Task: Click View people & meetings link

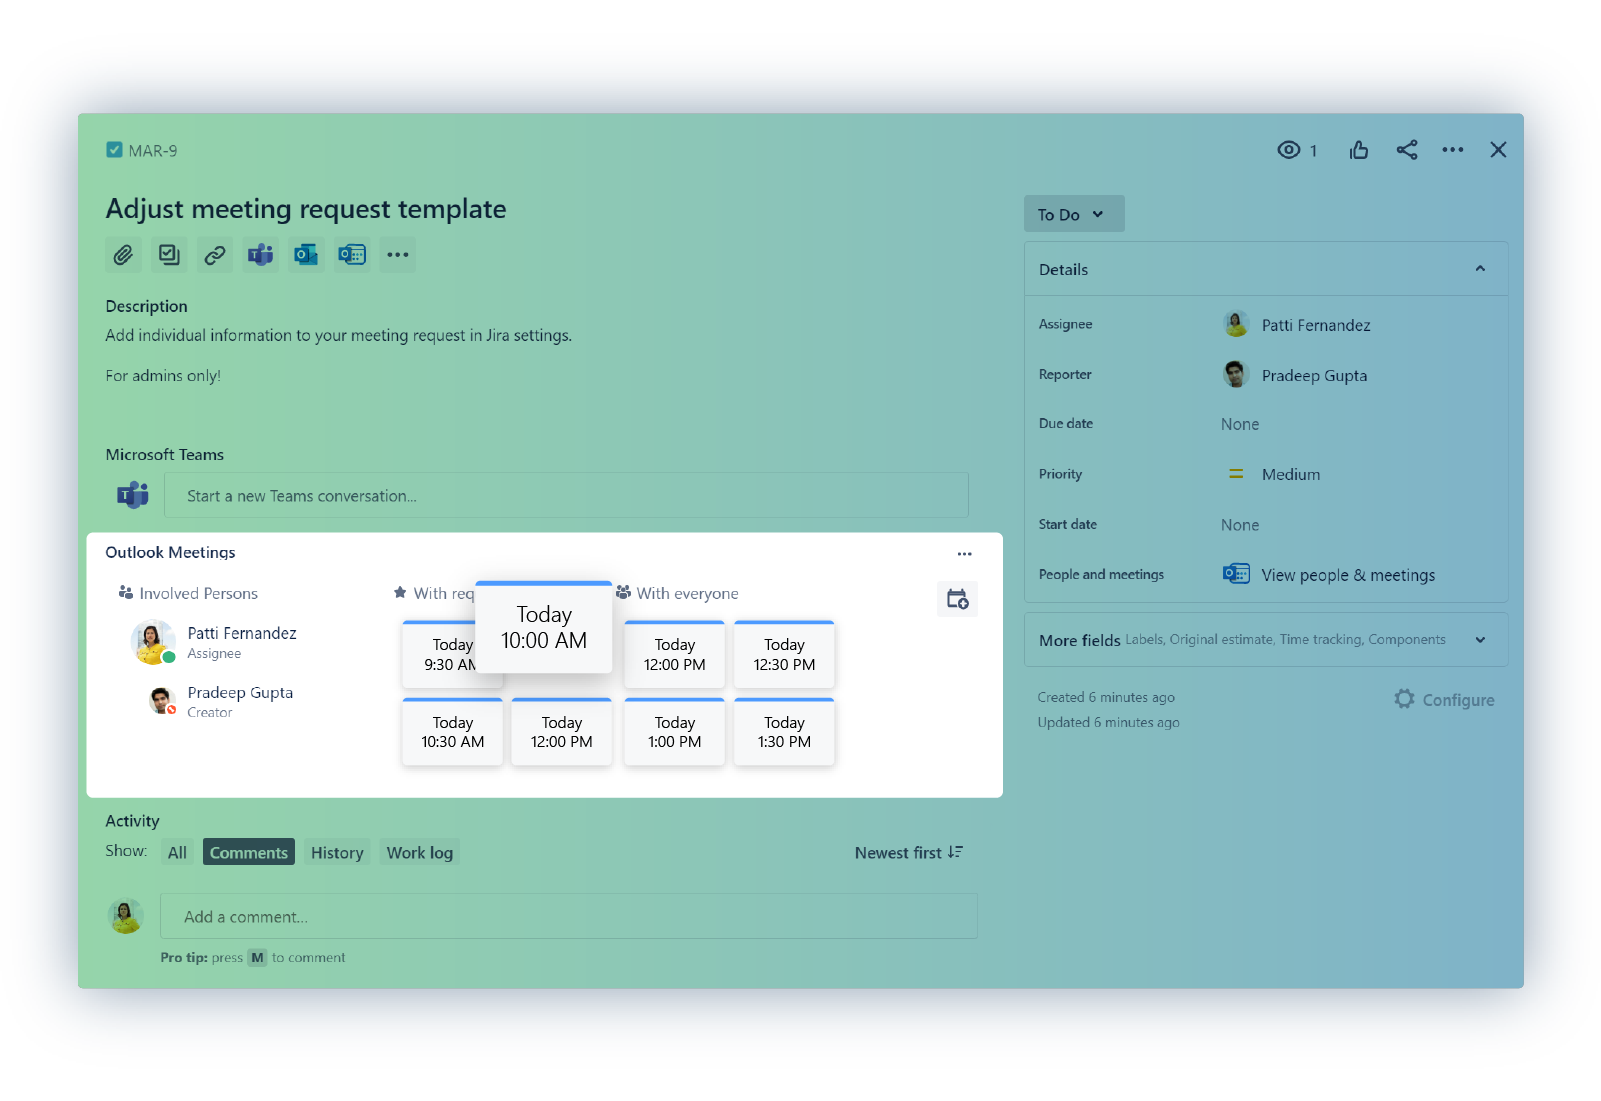Action: [x=1347, y=575]
